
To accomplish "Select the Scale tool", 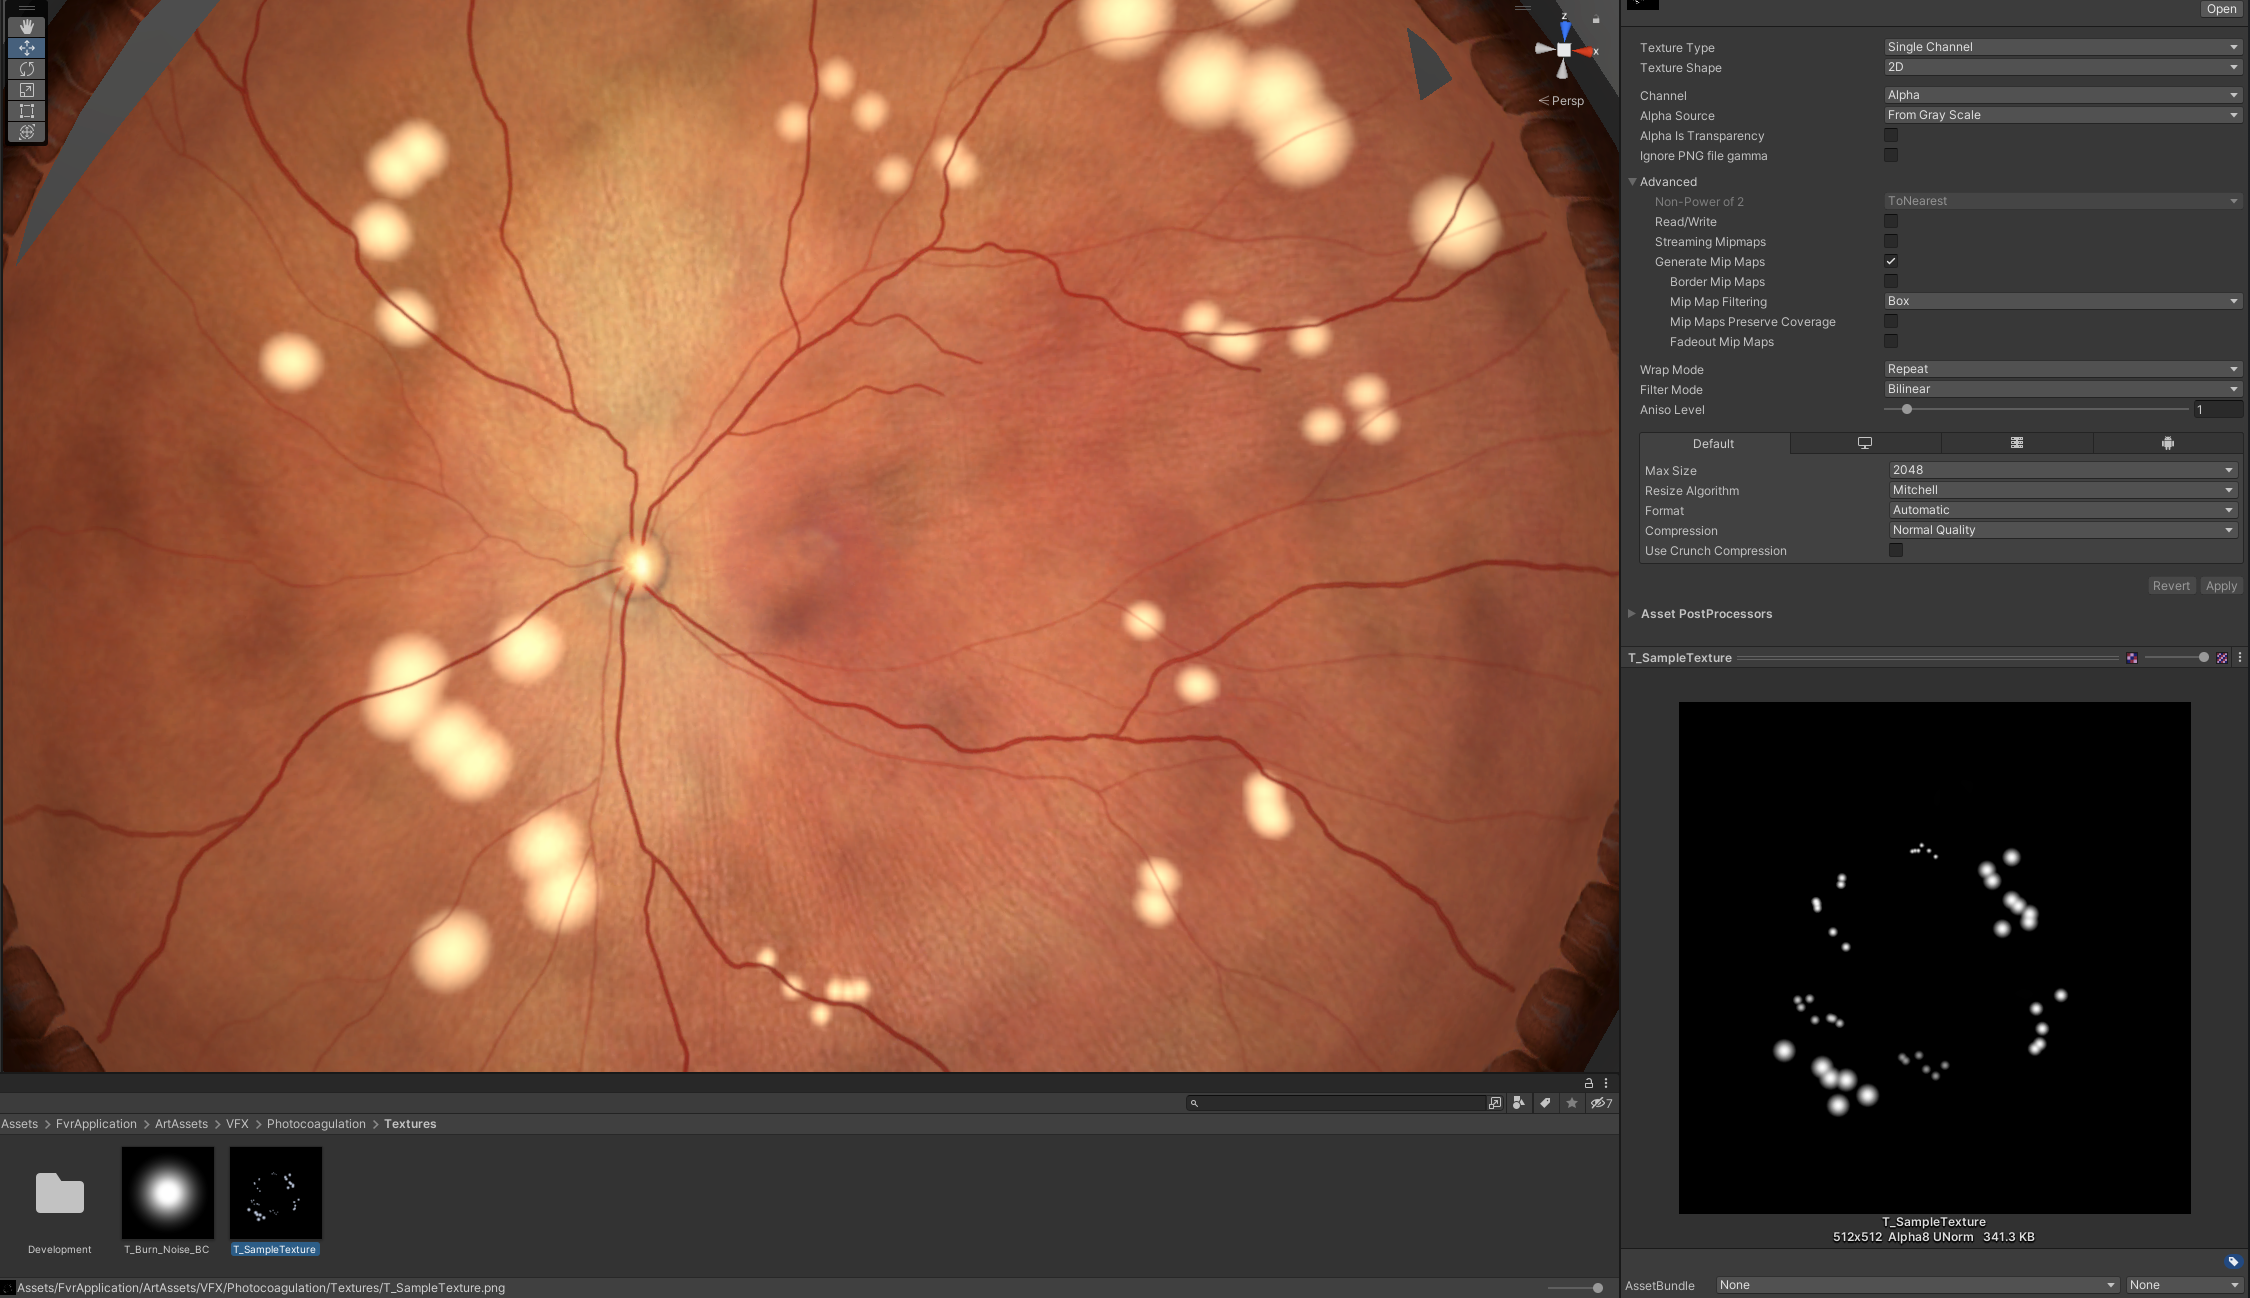I will pyautogui.click(x=26, y=90).
